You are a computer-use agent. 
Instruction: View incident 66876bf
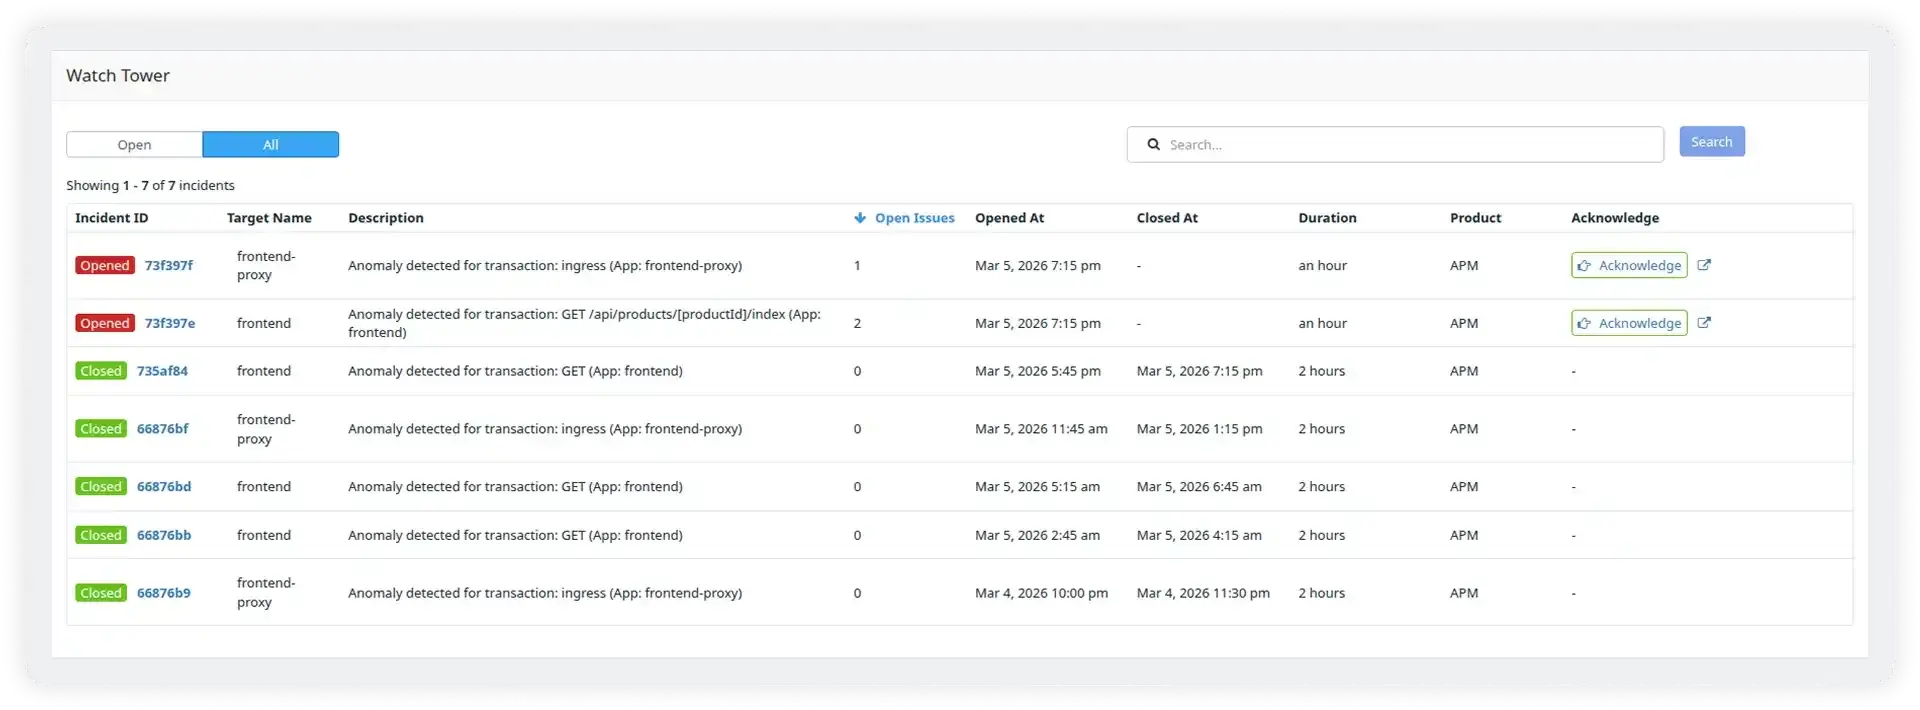[x=162, y=429]
